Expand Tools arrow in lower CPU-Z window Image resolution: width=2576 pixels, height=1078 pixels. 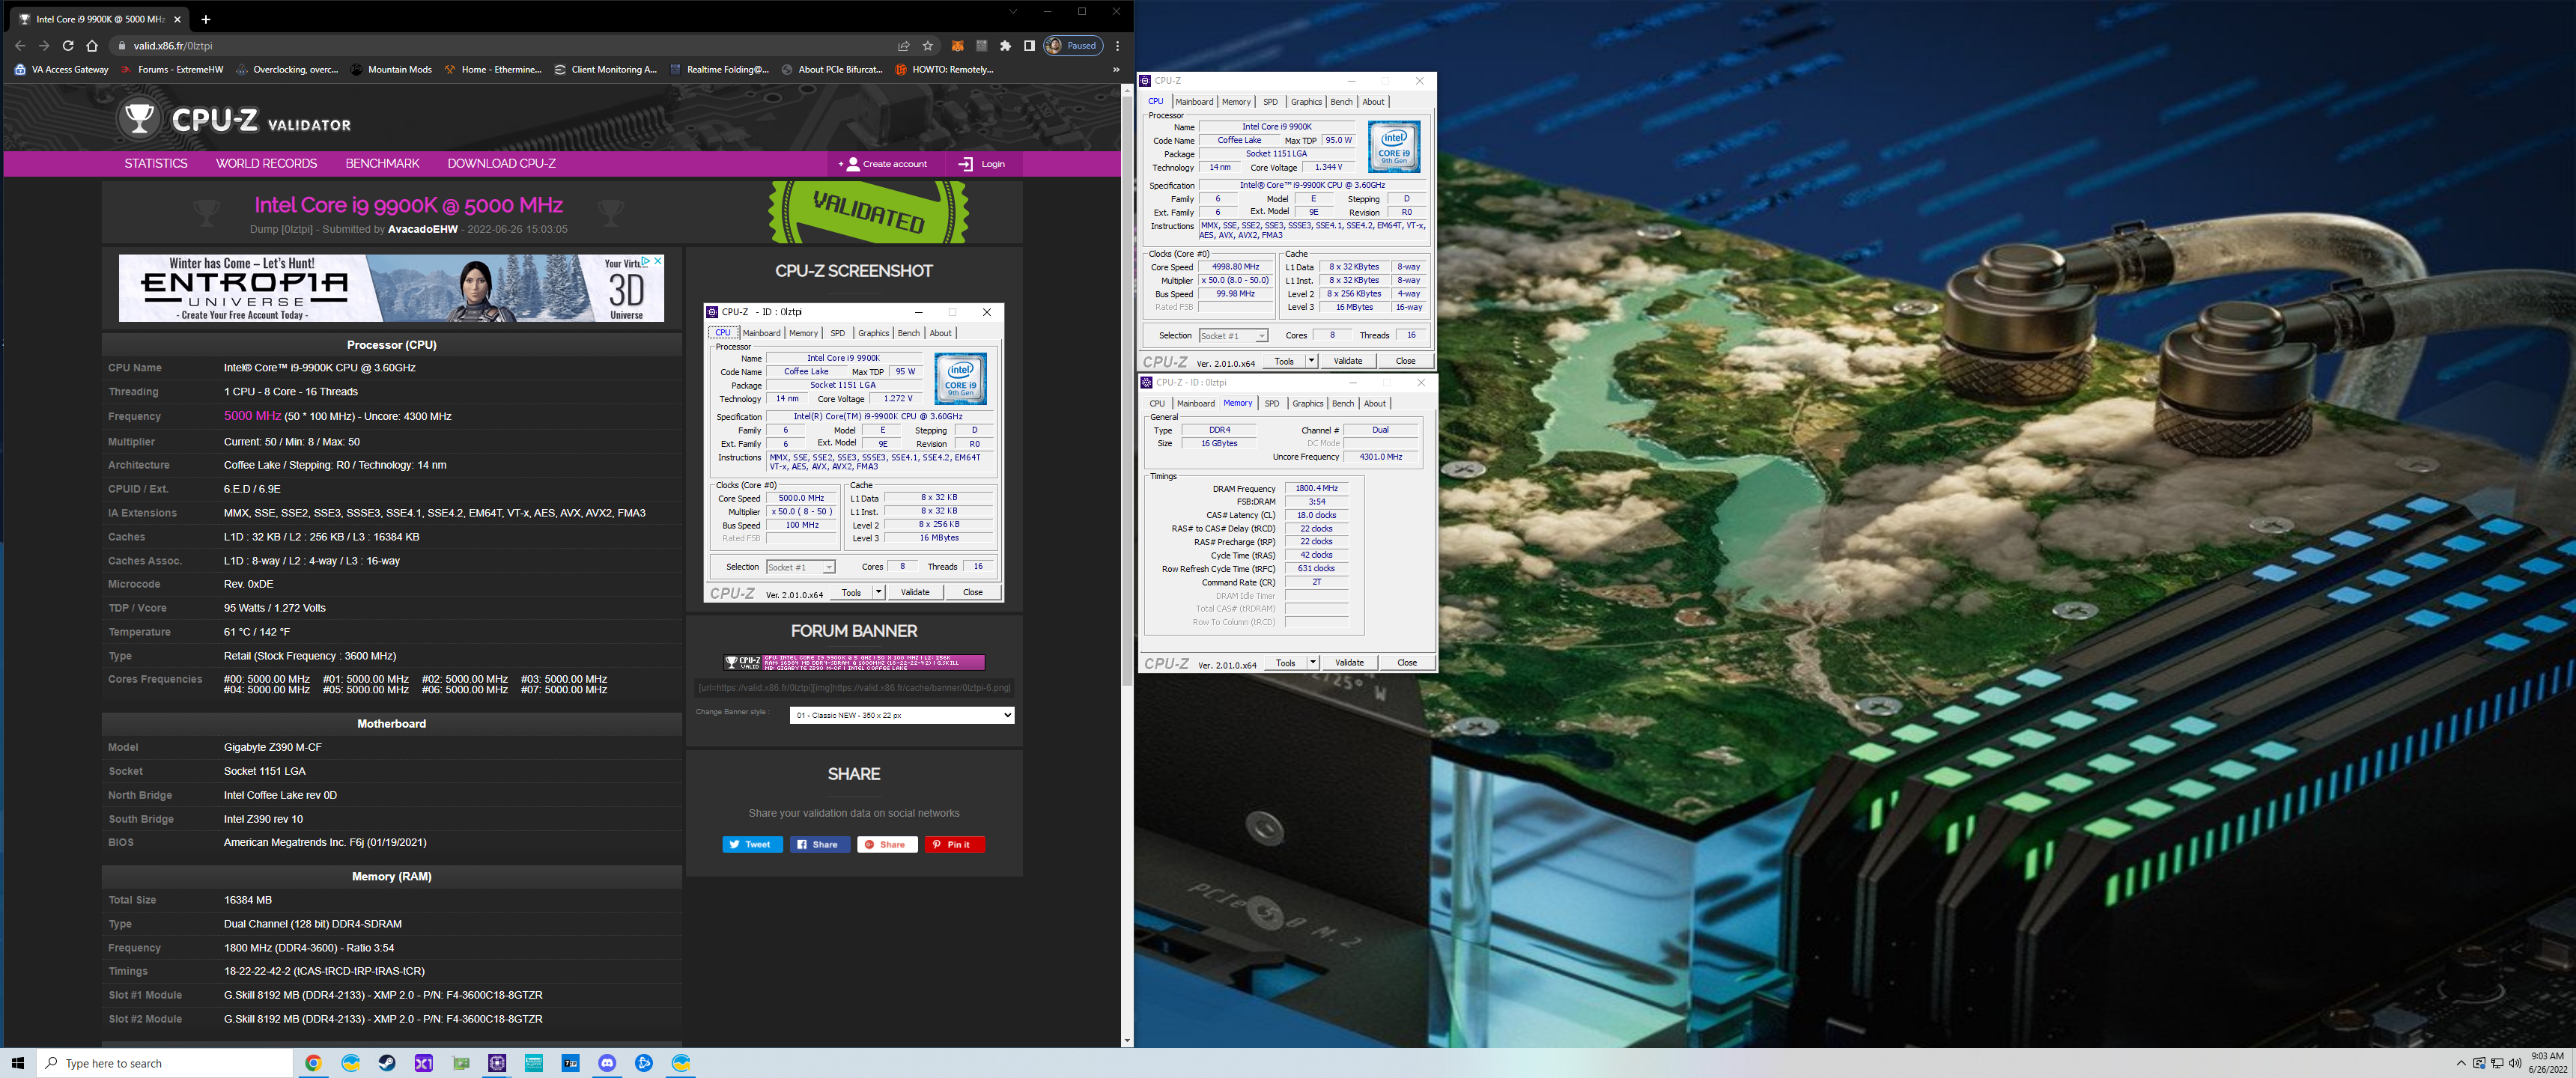pyautogui.click(x=1313, y=663)
